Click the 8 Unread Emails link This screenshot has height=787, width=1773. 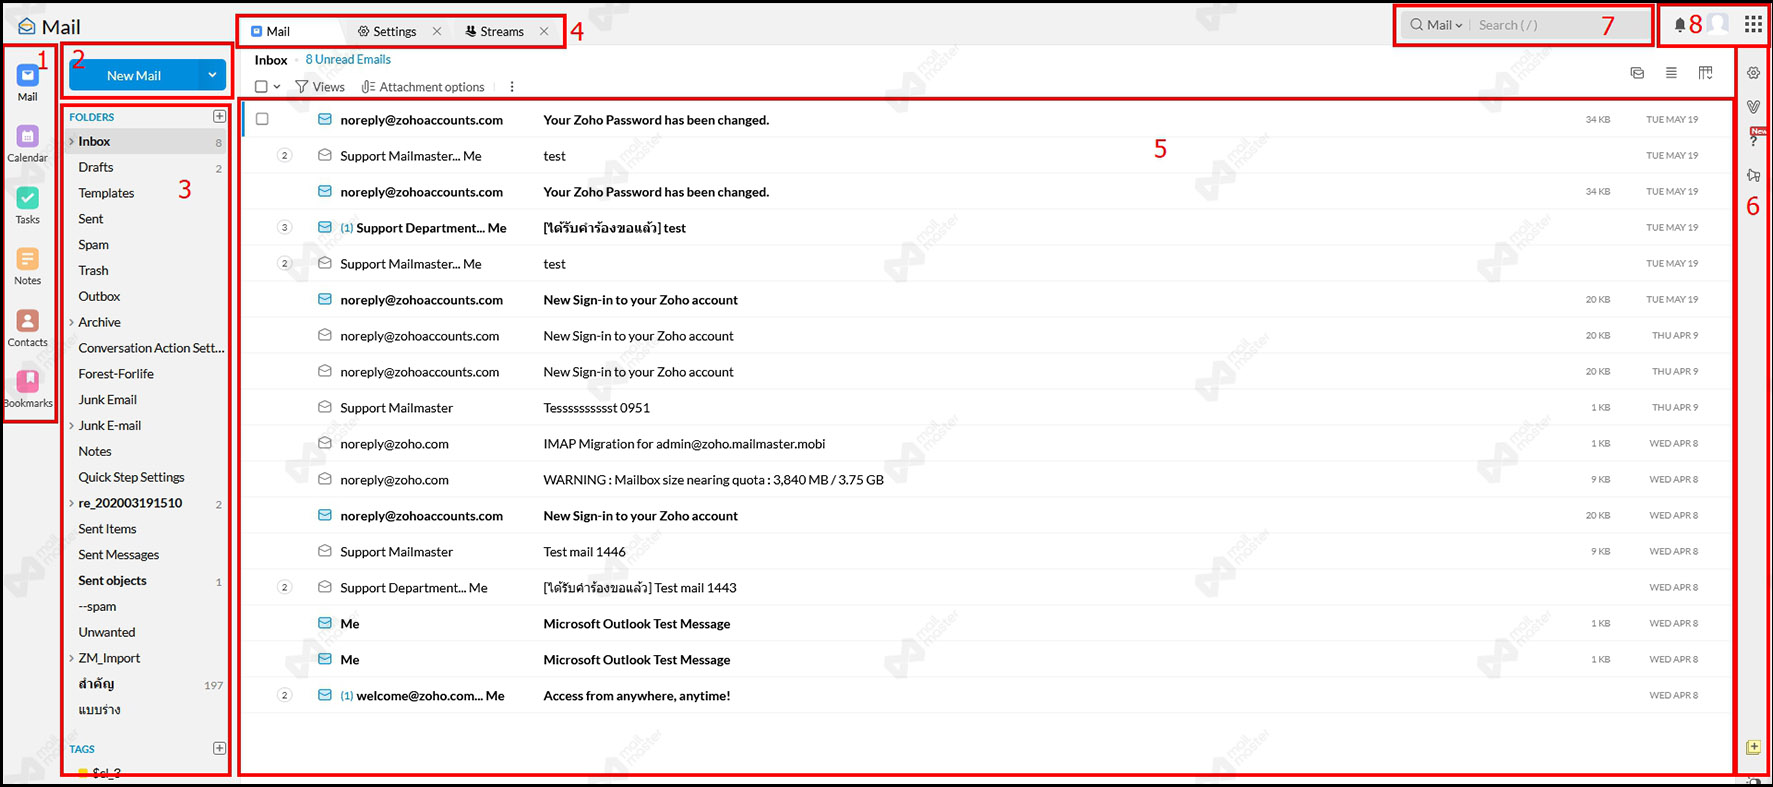[348, 59]
